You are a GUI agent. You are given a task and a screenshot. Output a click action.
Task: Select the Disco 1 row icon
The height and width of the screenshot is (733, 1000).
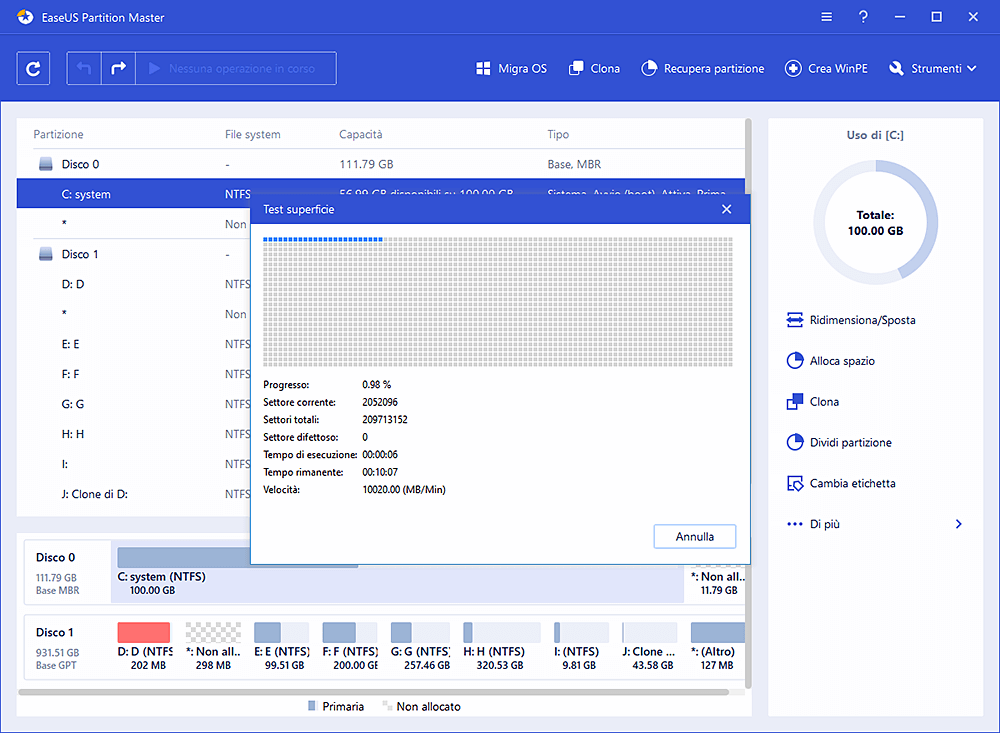[46, 254]
